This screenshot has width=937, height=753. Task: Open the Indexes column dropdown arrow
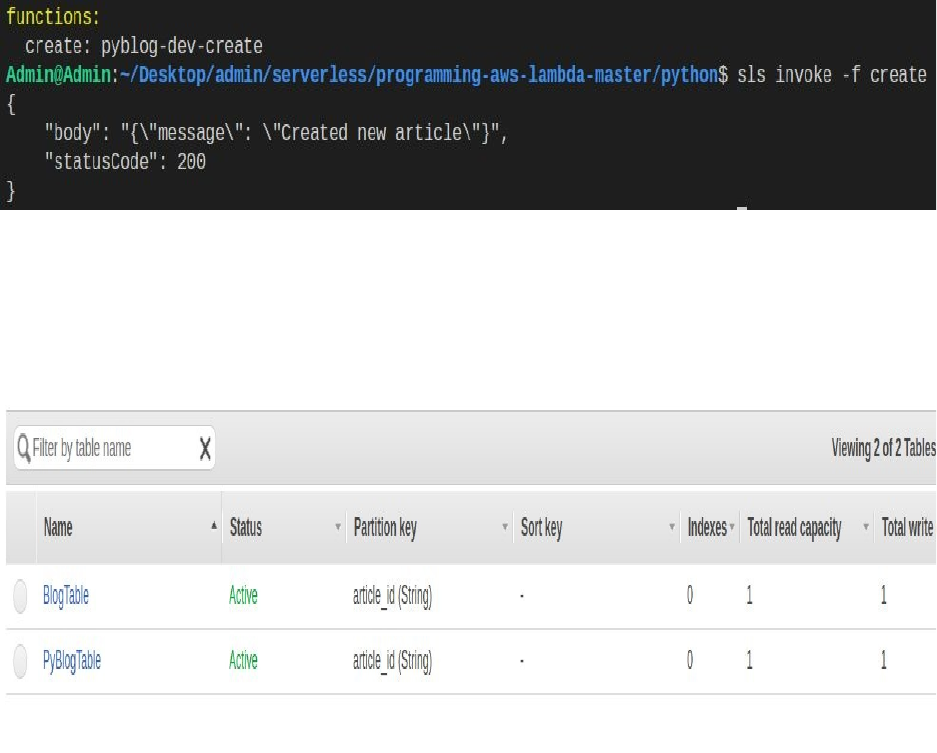click(x=732, y=528)
